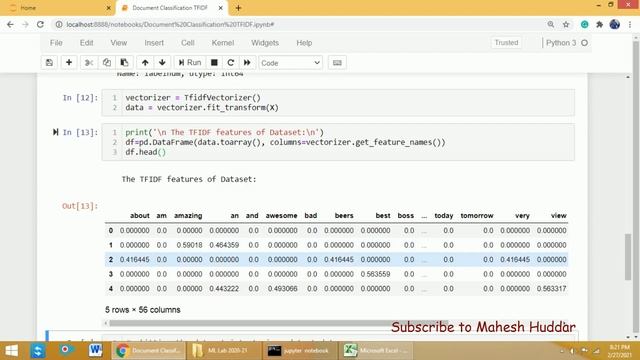Screen dimensions: 640x360
Task: Click the Trusted notebook button
Action: [506, 43]
